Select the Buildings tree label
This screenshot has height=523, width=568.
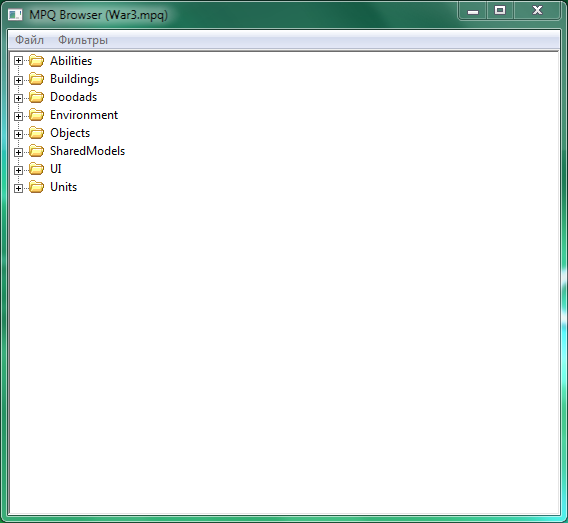75,79
